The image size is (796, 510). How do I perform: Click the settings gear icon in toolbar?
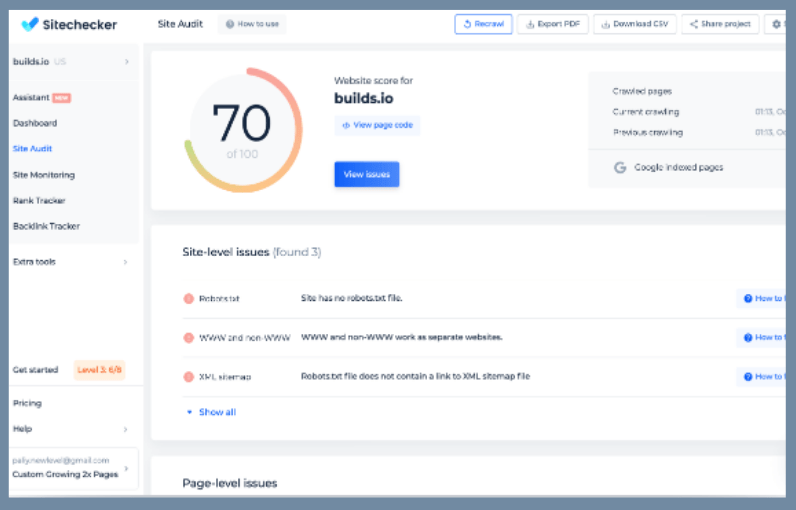tap(776, 24)
